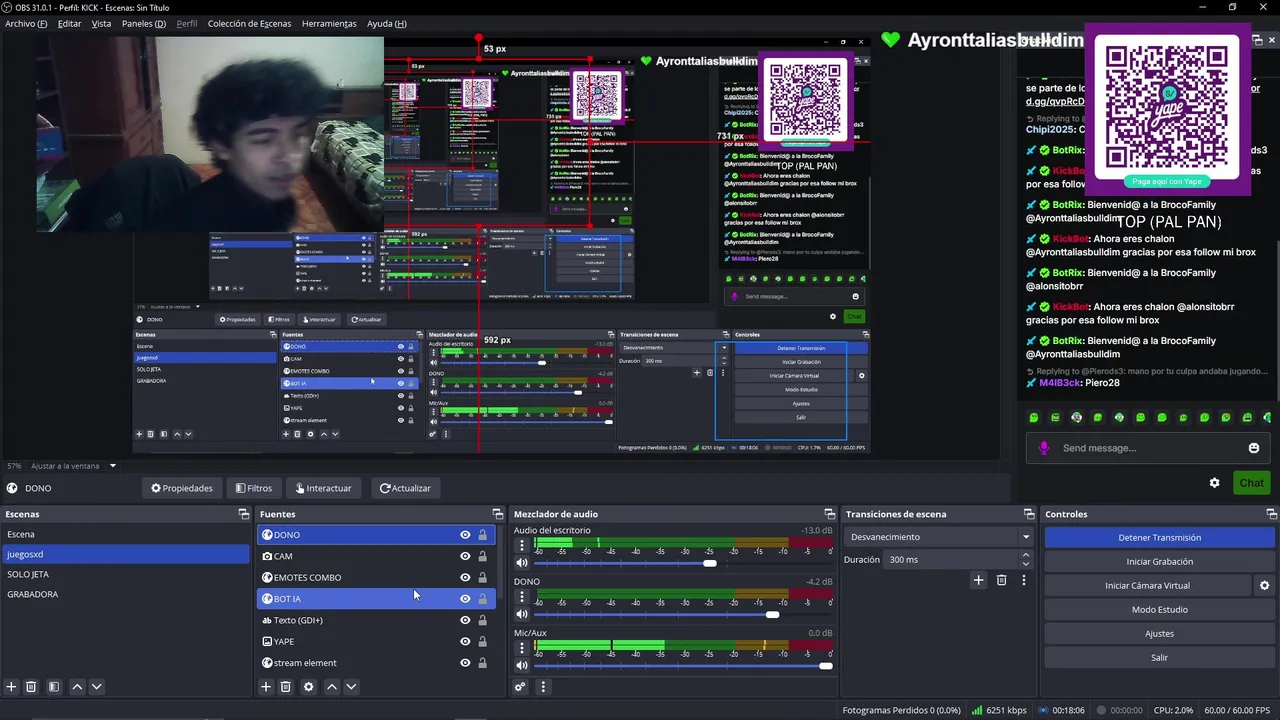Hide the stream element source
This screenshot has width=1280, height=720.
465,663
